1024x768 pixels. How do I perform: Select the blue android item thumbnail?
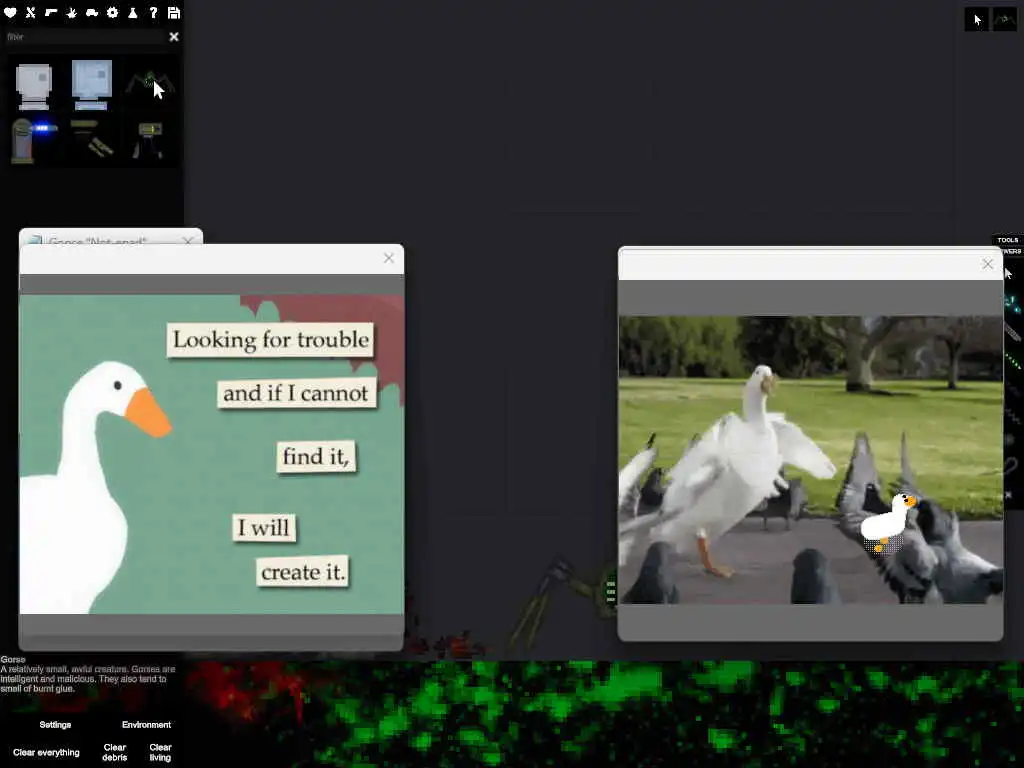coord(91,84)
